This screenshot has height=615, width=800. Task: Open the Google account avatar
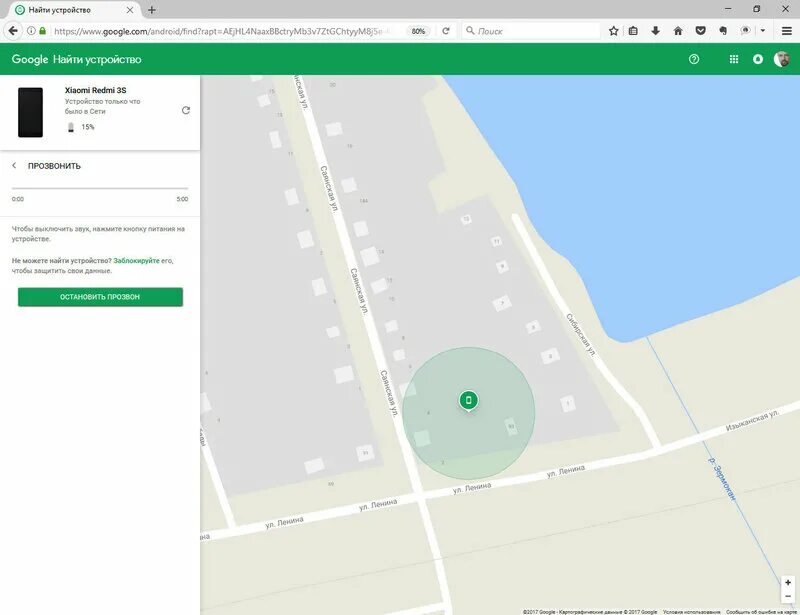point(782,59)
